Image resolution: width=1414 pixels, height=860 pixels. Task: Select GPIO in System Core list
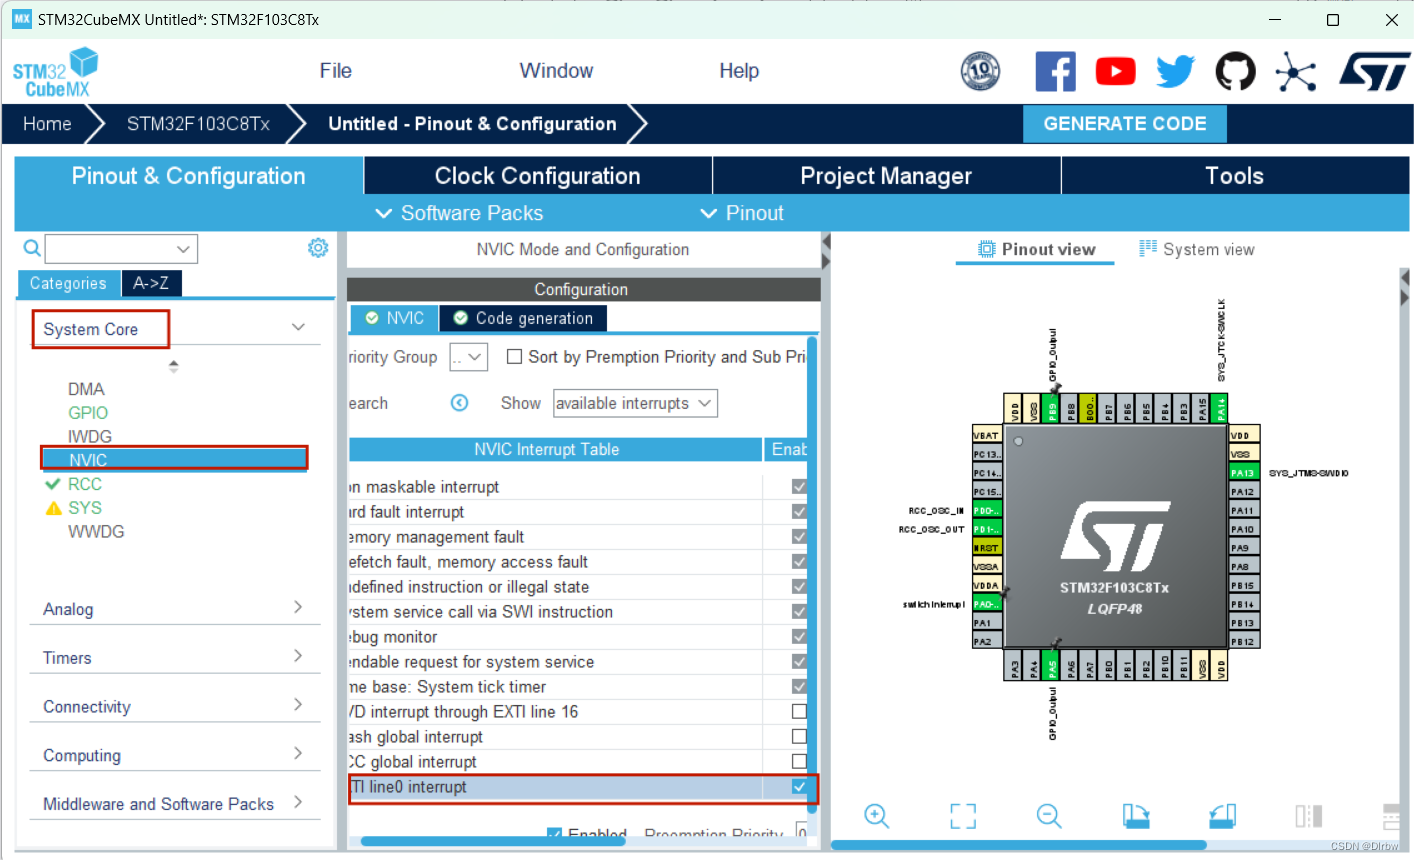tap(88, 413)
